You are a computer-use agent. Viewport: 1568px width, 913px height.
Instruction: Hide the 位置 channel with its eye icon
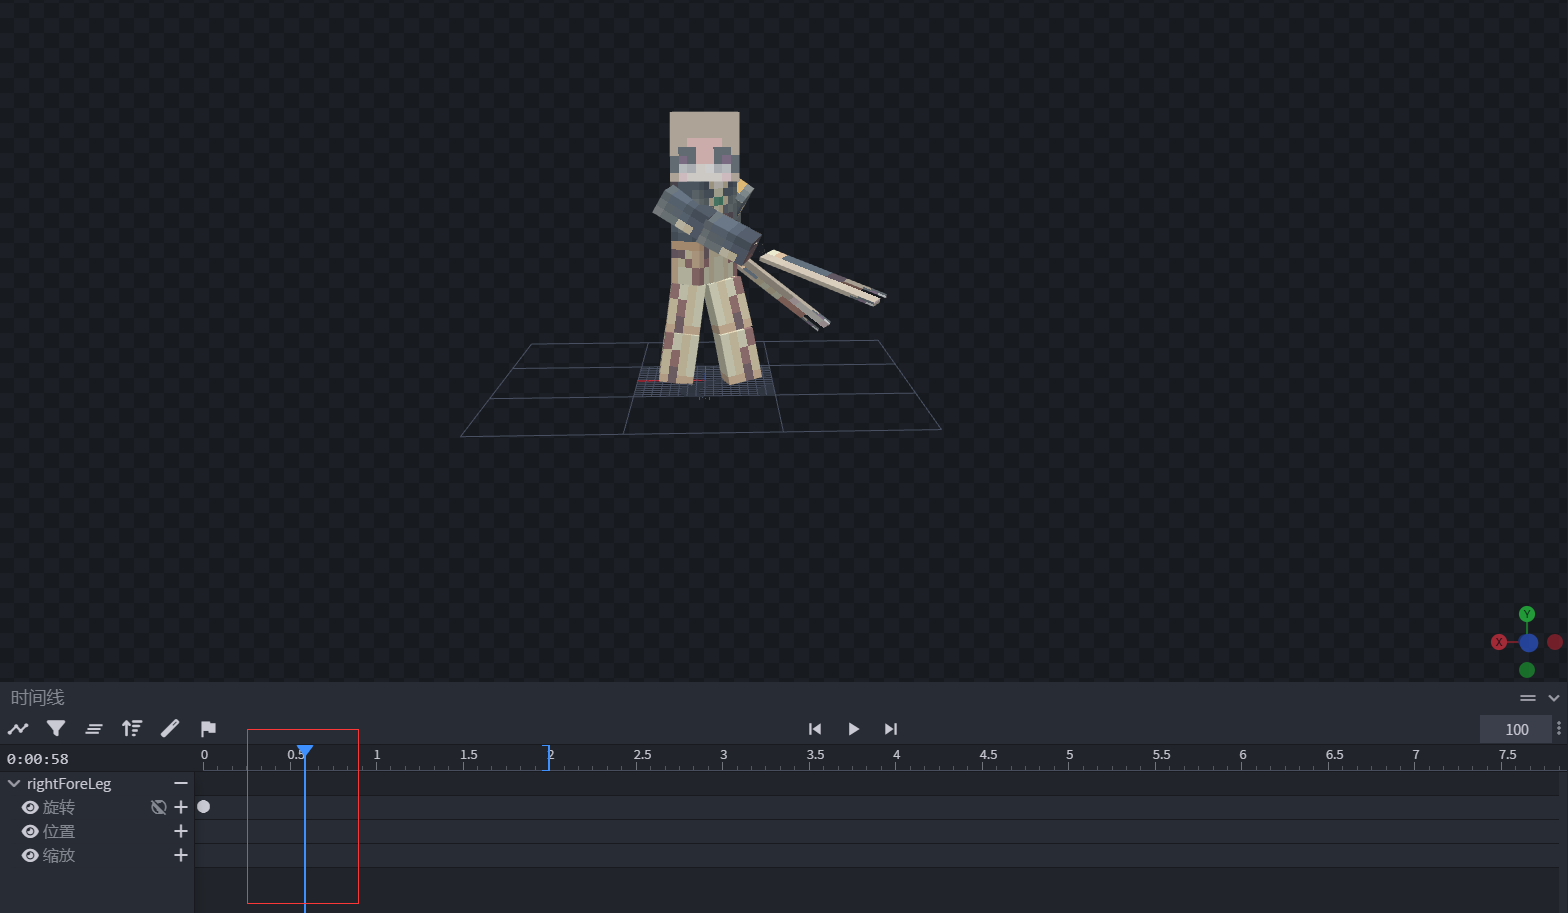tap(30, 831)
